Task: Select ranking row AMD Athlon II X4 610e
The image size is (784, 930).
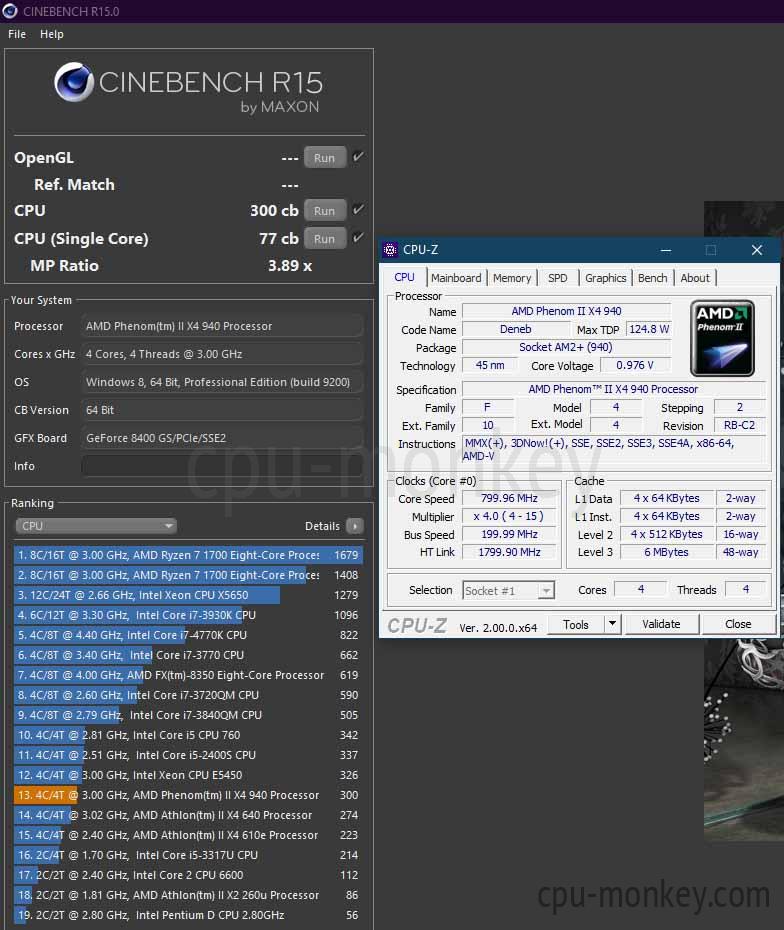Action: [188, 835]
